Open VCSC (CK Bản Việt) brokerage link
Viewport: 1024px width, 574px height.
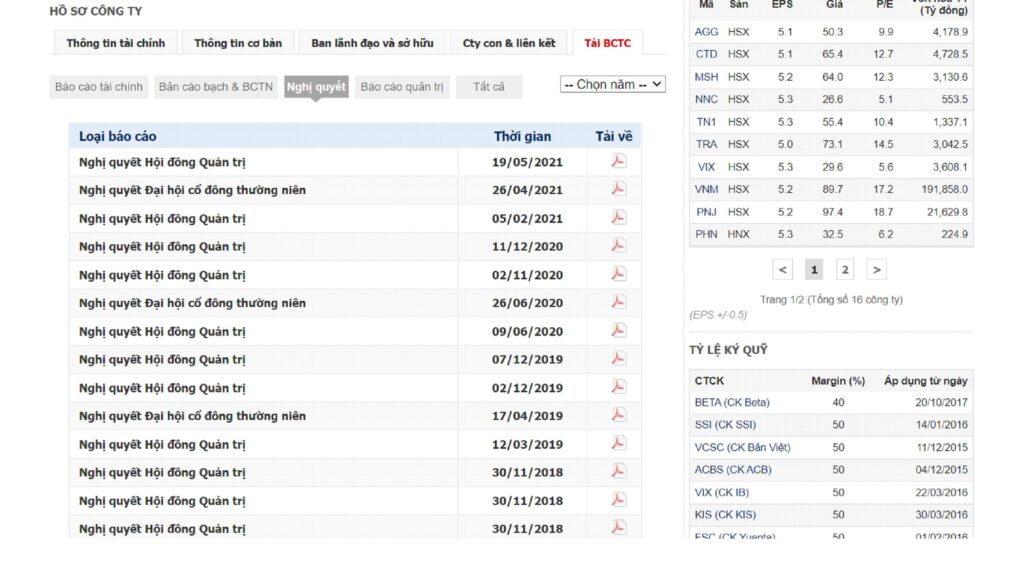[743, 447]
